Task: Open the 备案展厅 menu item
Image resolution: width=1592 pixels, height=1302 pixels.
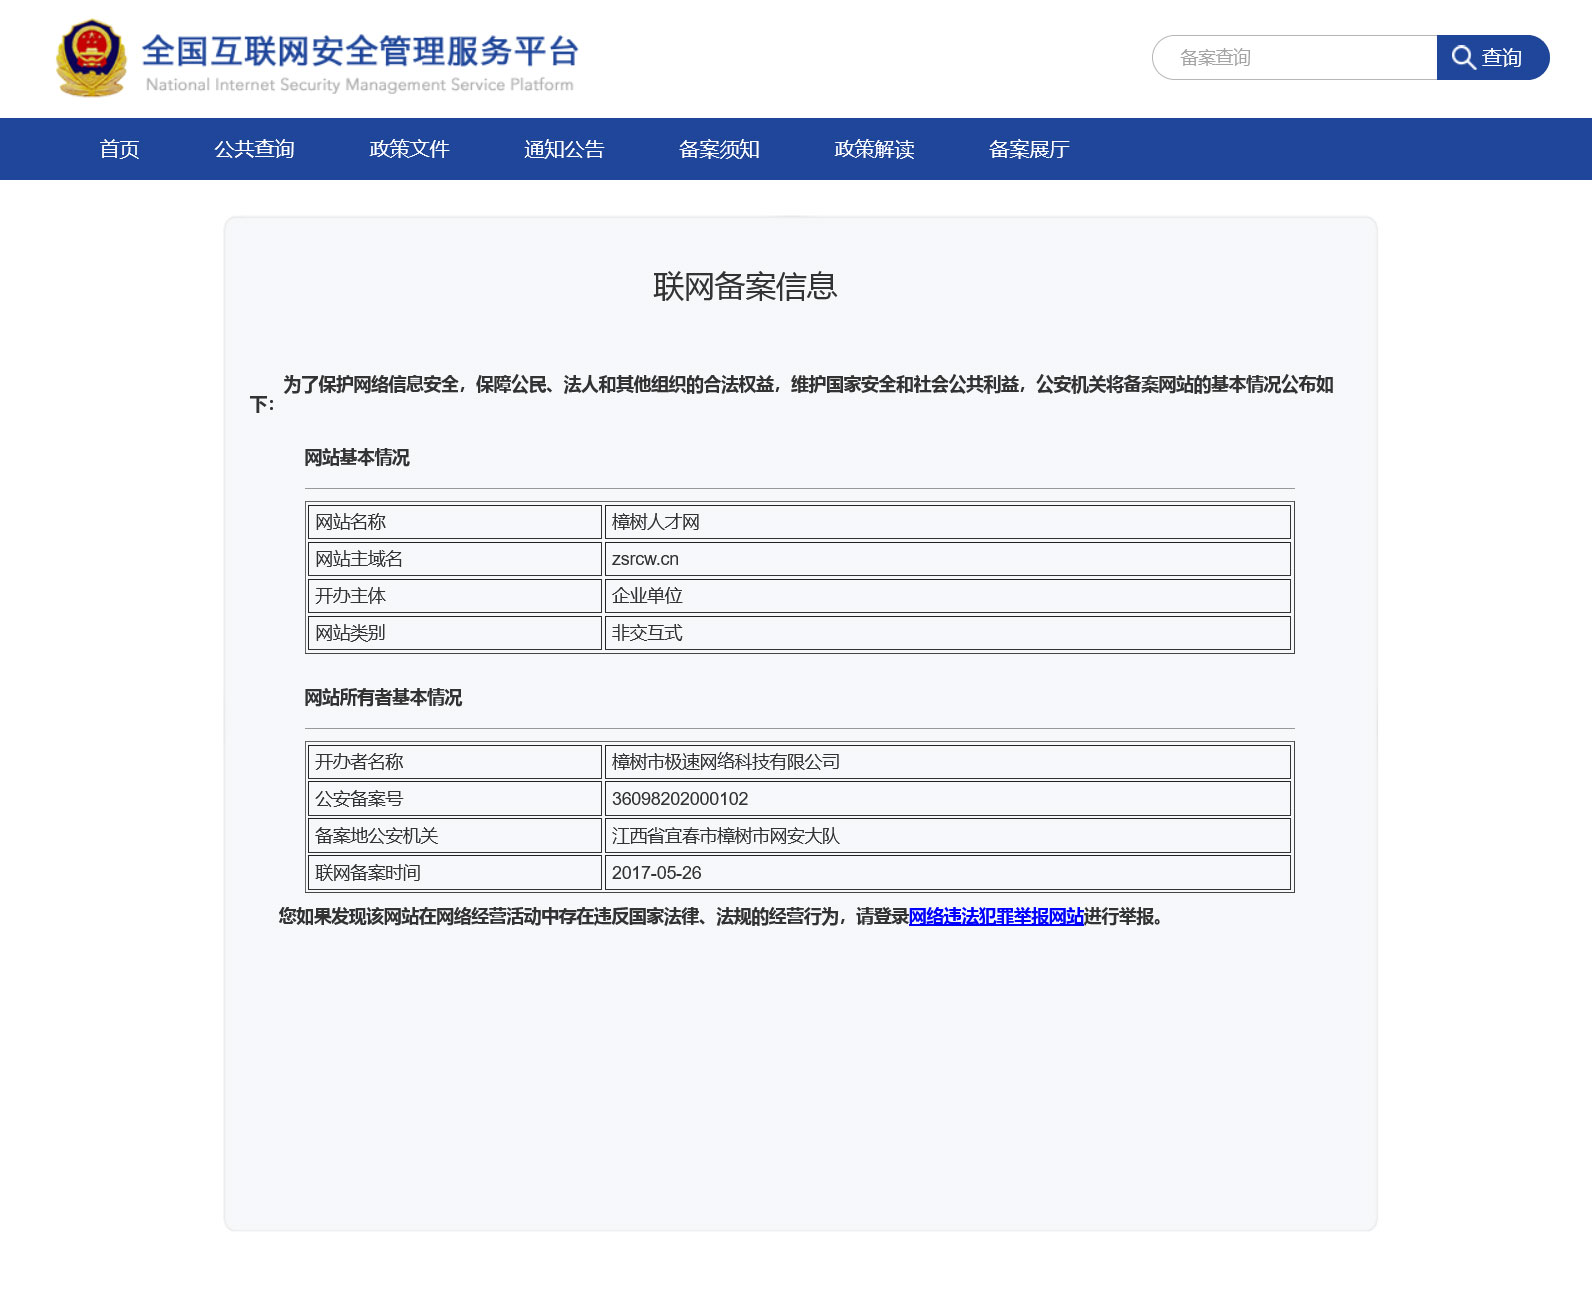Action: (1029, 149)
